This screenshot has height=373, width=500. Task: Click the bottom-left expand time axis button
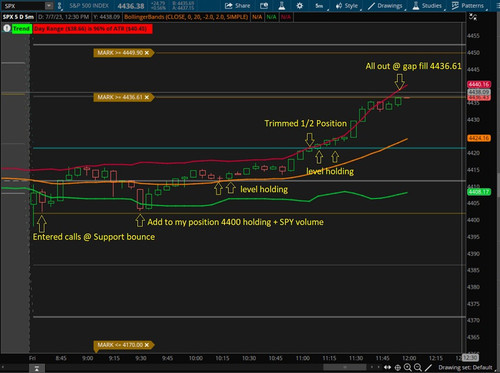pyautogui.click(x=37, y=368)
